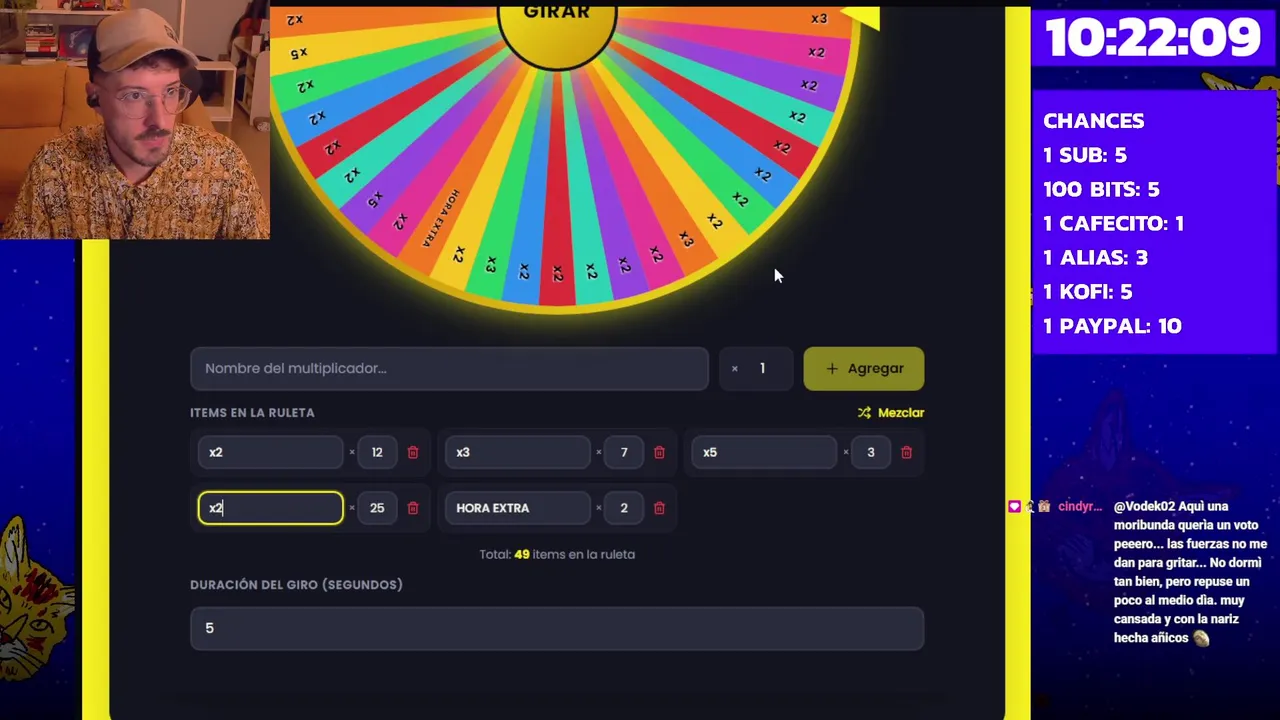Edit the quantity 12 field
This screenshot has height=720, width=1280.
pos(377,452)
